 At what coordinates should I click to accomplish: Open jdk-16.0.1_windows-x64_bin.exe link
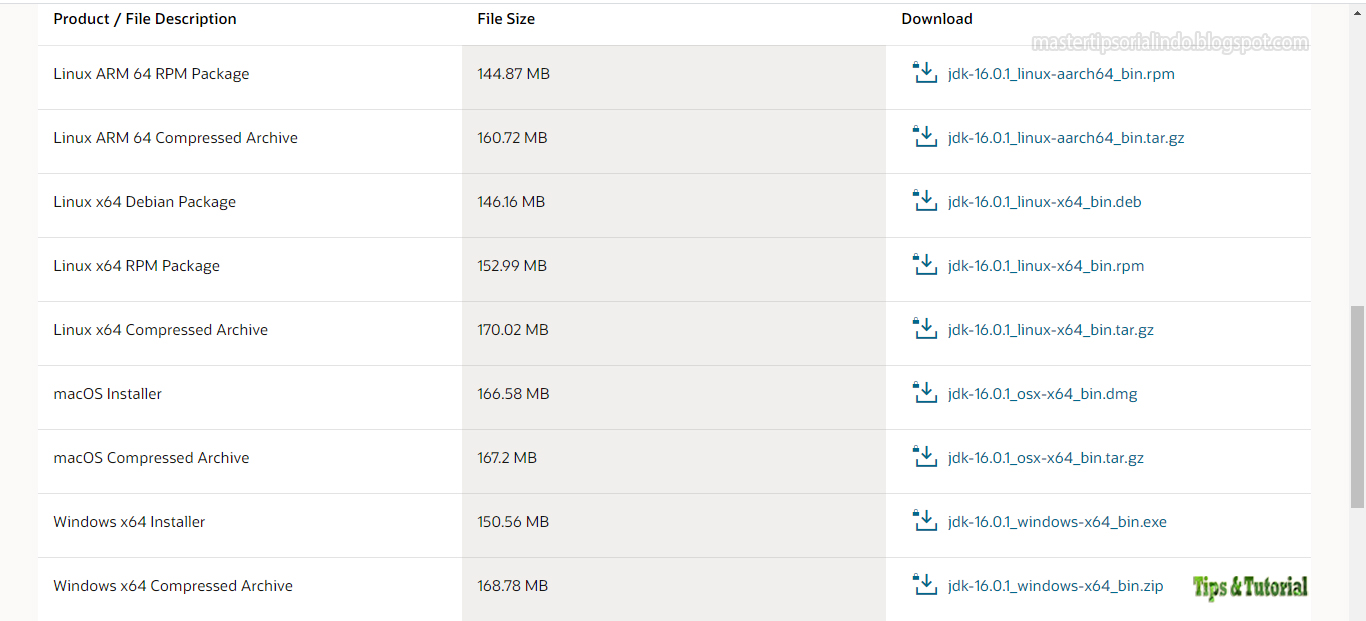click(1057, 522)
